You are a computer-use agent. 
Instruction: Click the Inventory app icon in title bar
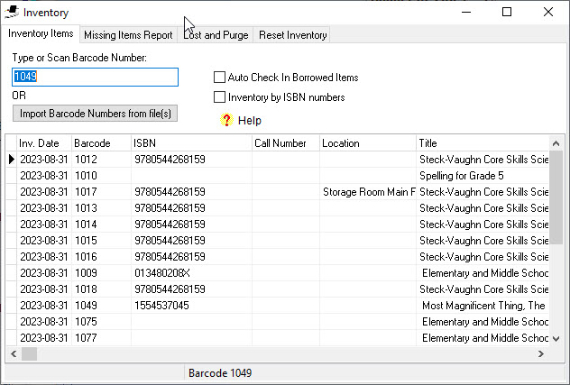(x=12, y=12)
